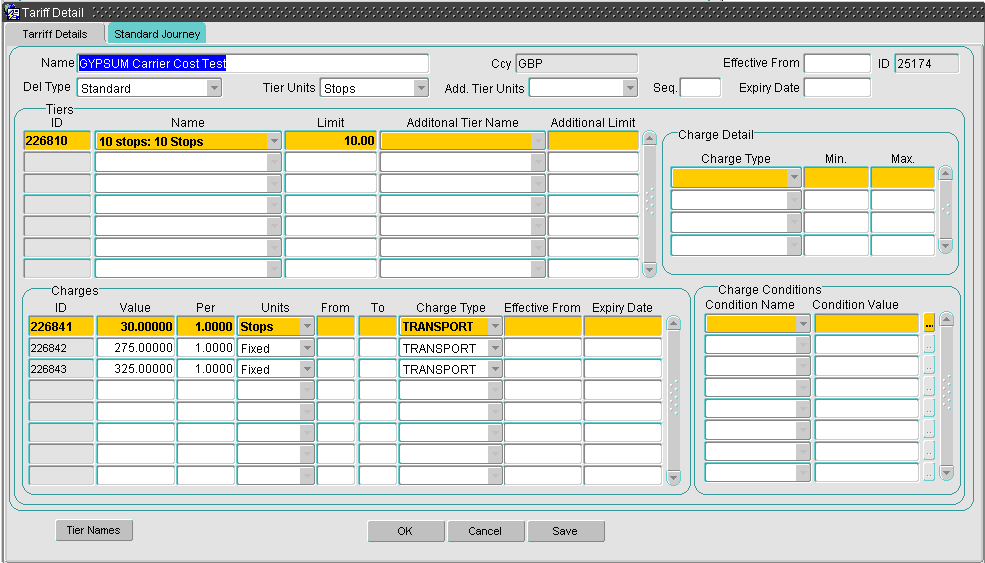
Task: Save the tariff with Save button
Action: coord(565,531)
